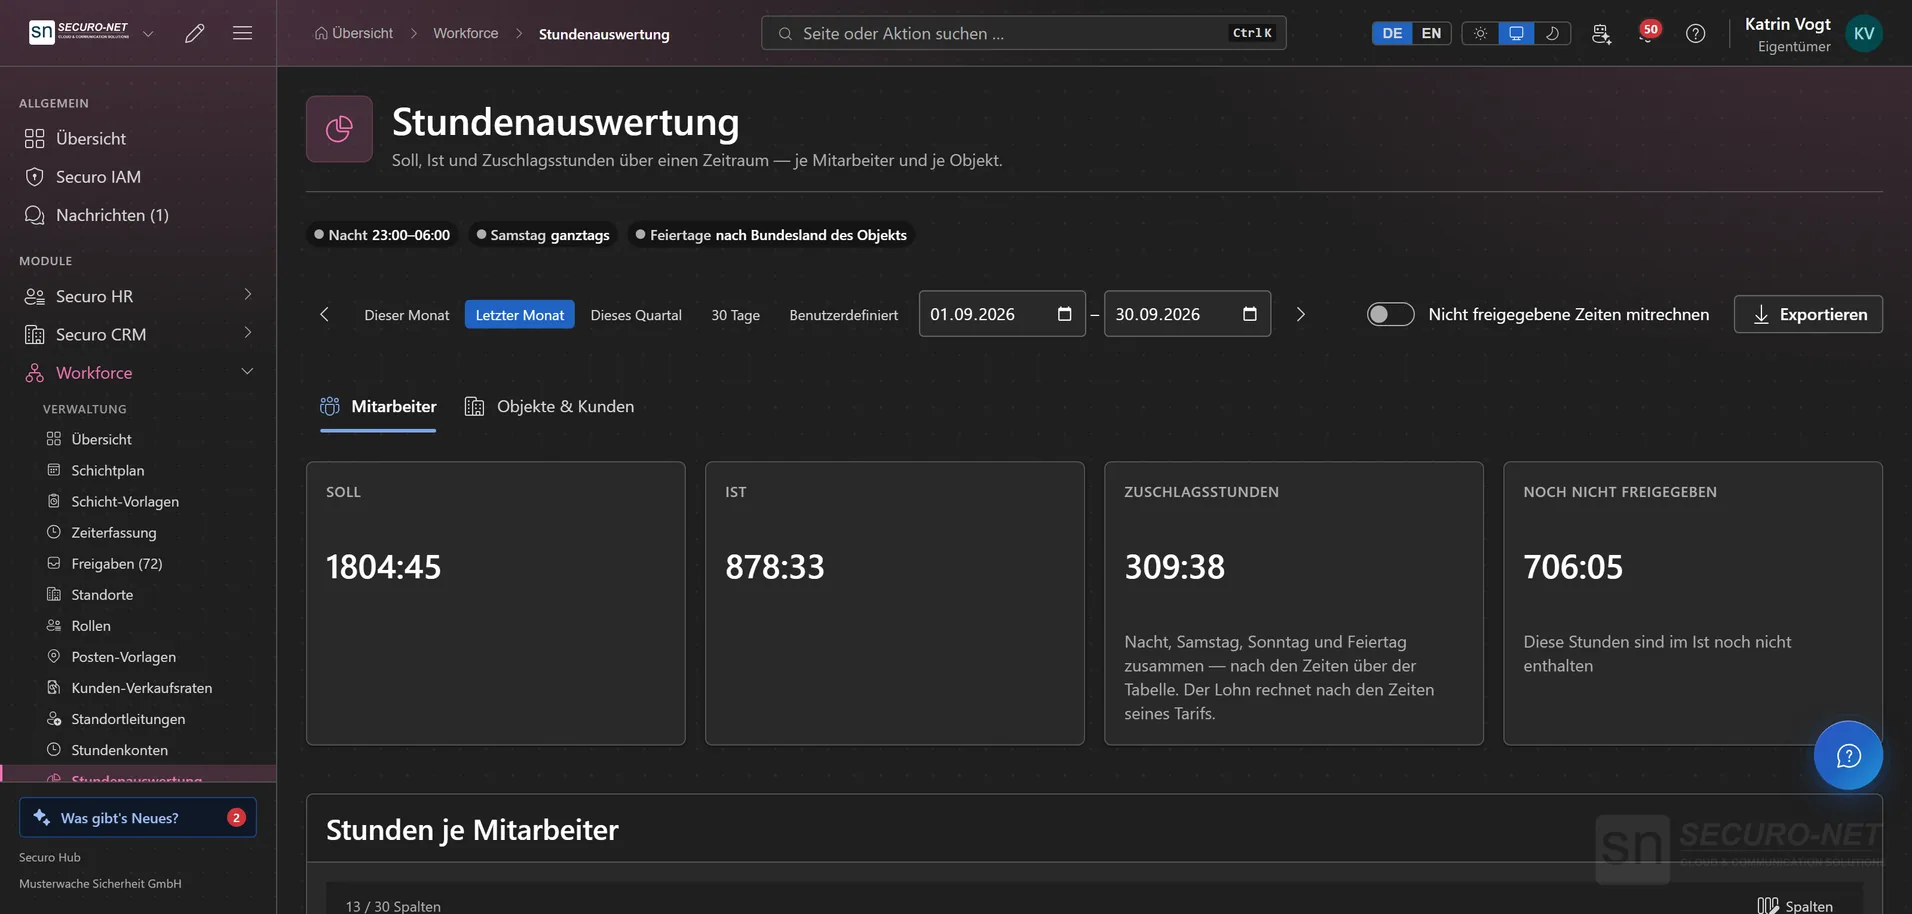Open Schichtplan
The height and width of the screenshot is (914, 1912).
(148, 470)
